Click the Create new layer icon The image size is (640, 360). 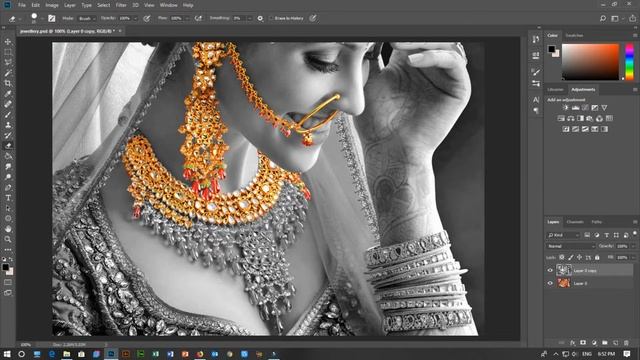[x=616, y=343]
